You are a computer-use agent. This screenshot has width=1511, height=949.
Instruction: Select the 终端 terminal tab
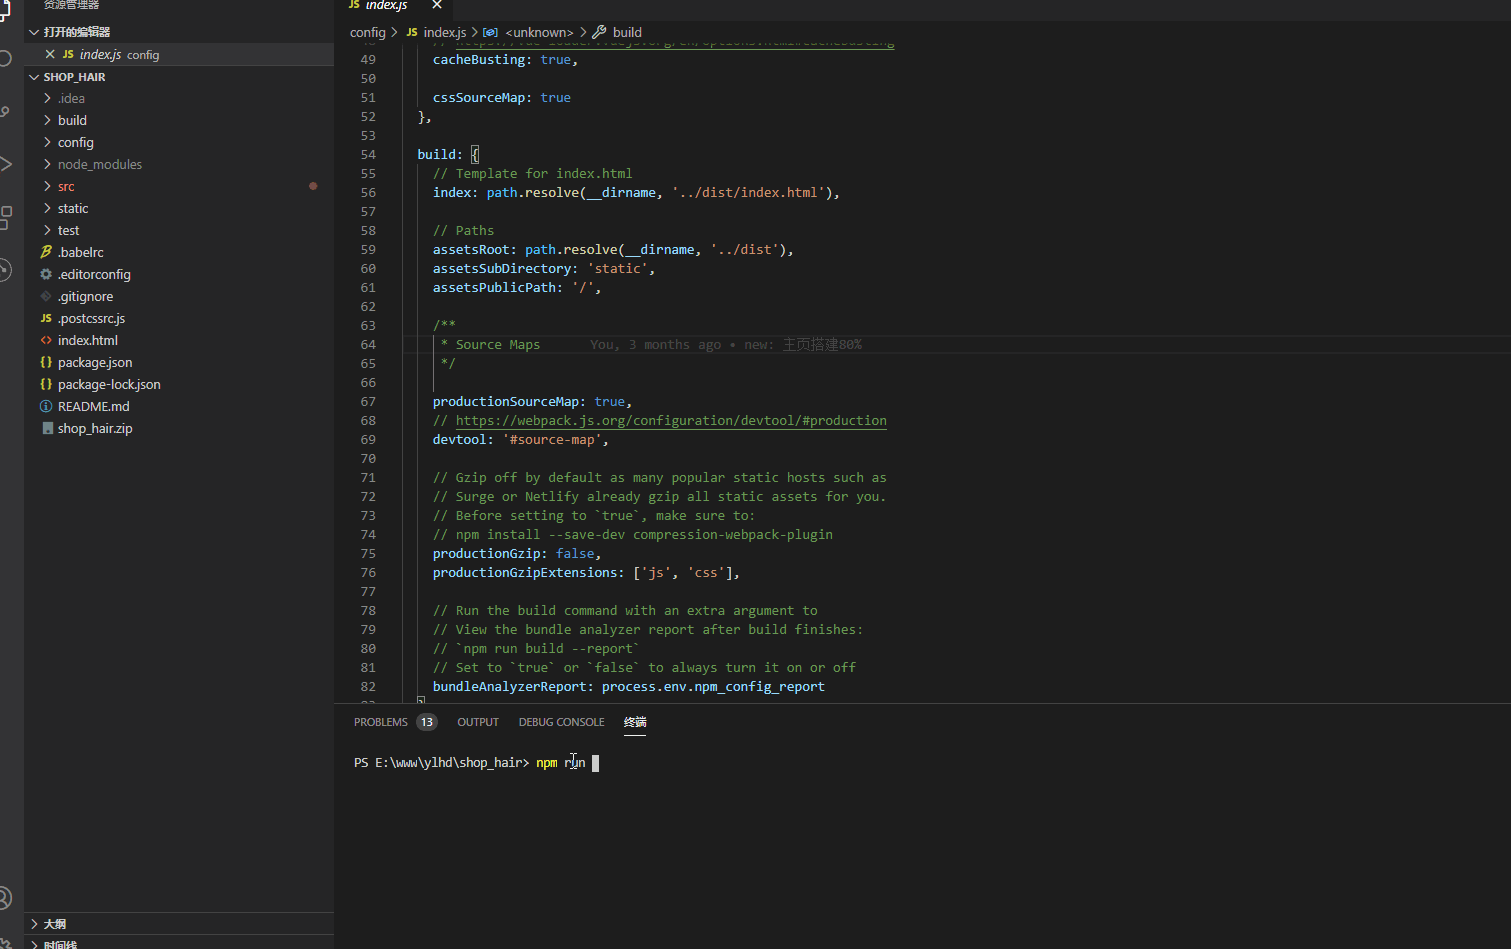635,722
